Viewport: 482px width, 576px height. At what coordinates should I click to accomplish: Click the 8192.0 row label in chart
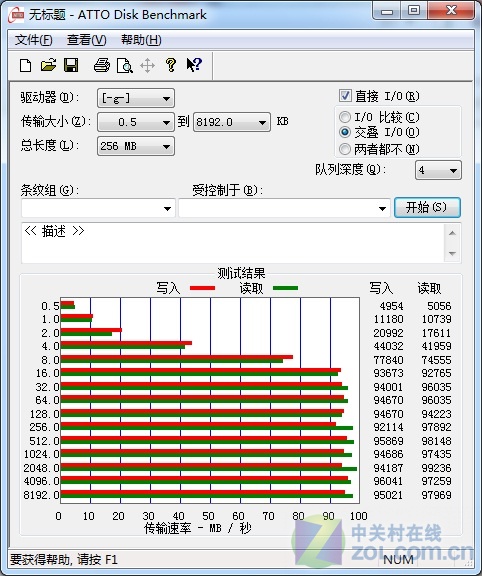click(41, 495)
